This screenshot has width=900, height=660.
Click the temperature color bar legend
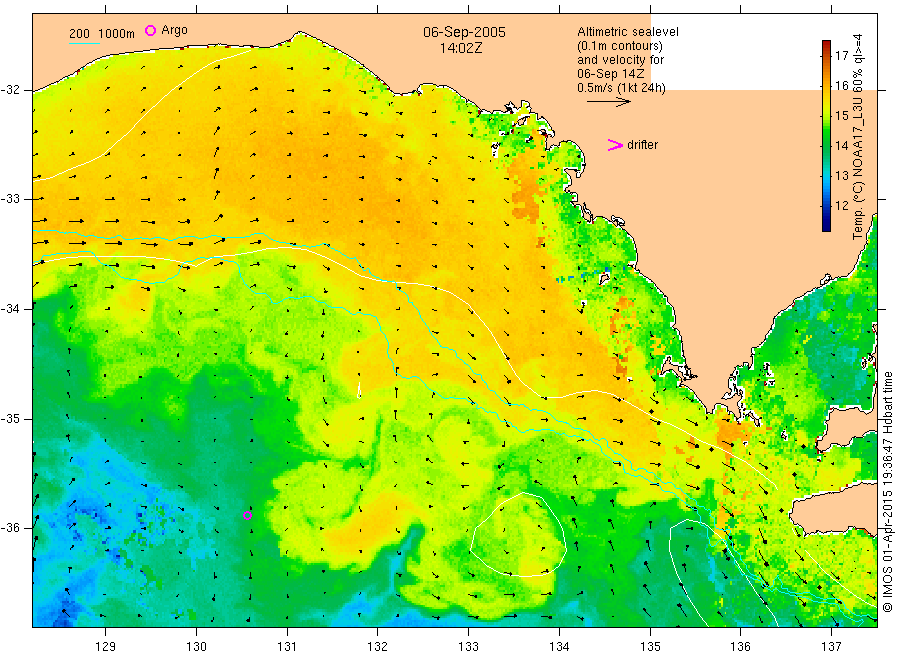(826, 136)
